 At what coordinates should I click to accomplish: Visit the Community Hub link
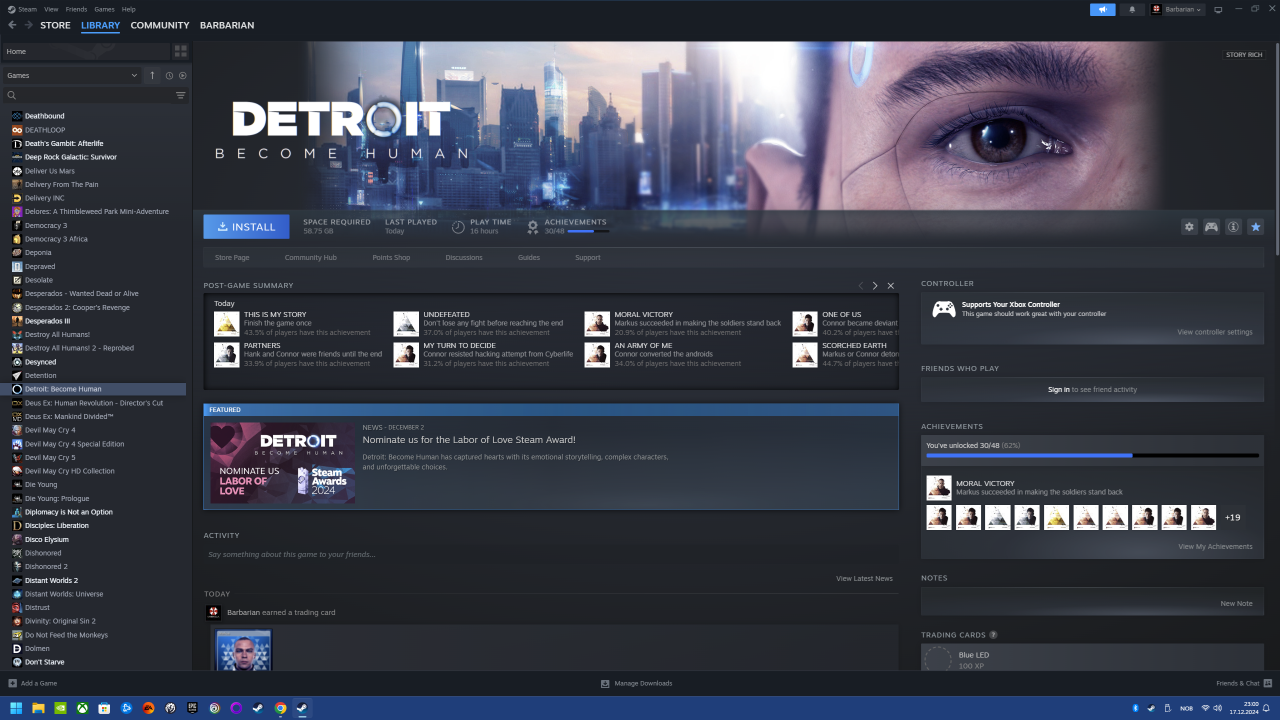310,258
